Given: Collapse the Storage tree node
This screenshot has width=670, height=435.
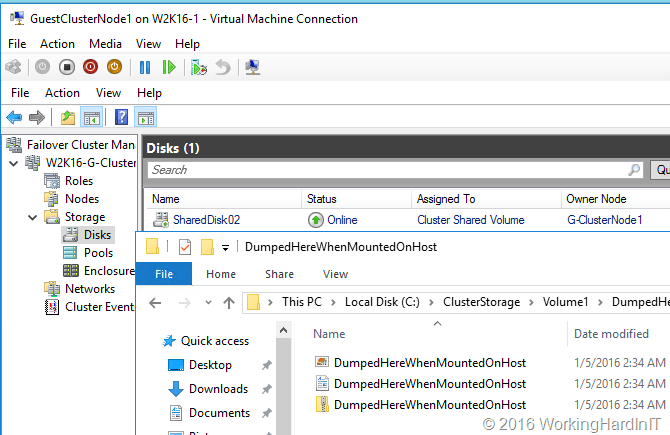Looking at the screenshot, I should click(32, 217).
